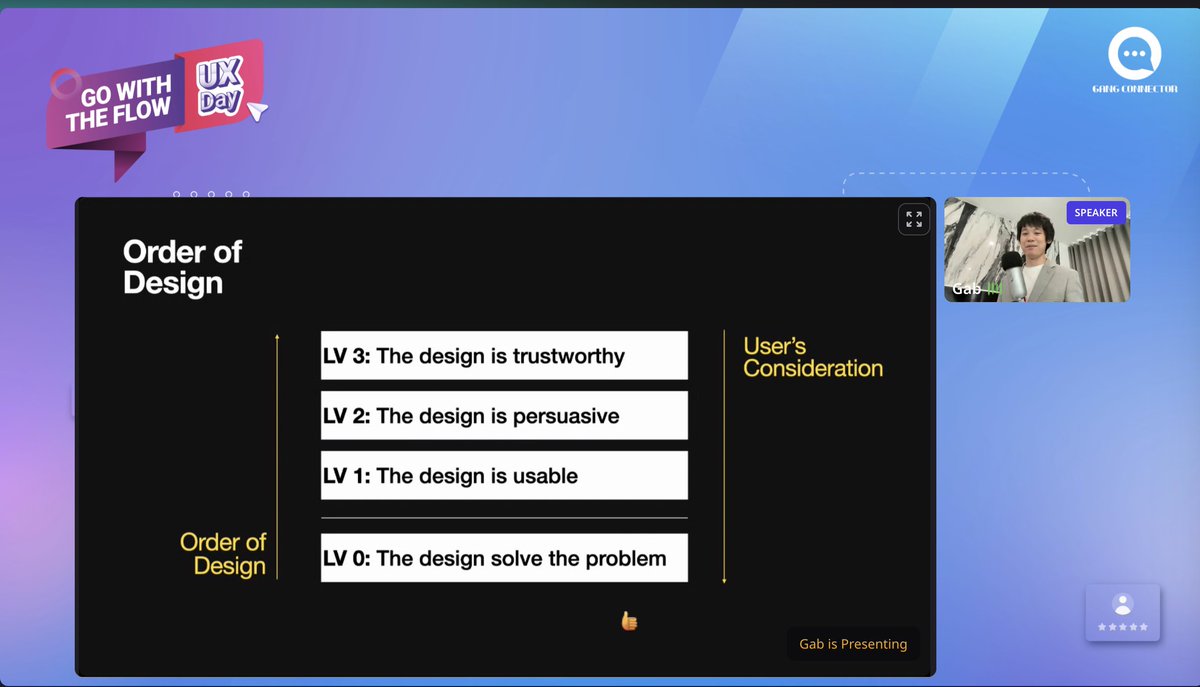The height and width of the screenshot is (687, 1200).
Task: Click the UX Day badge
Action: (x=221, y=88)
